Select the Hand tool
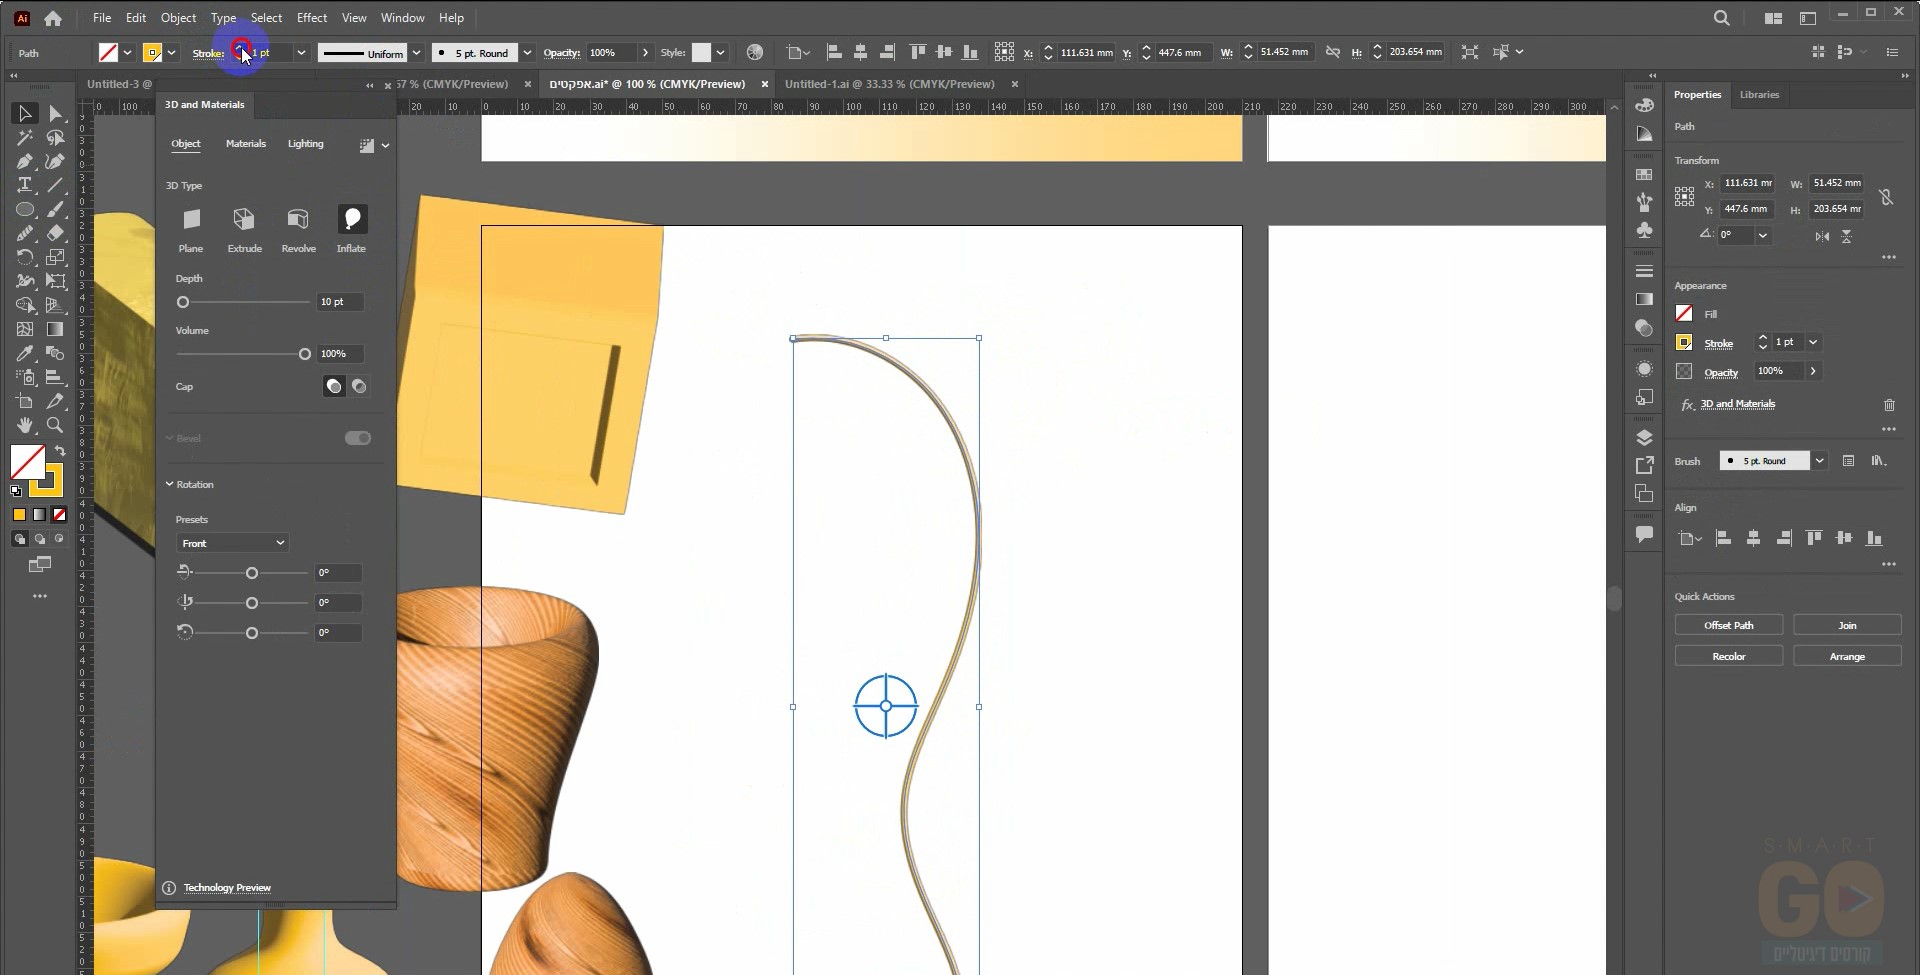 (25, 426)
